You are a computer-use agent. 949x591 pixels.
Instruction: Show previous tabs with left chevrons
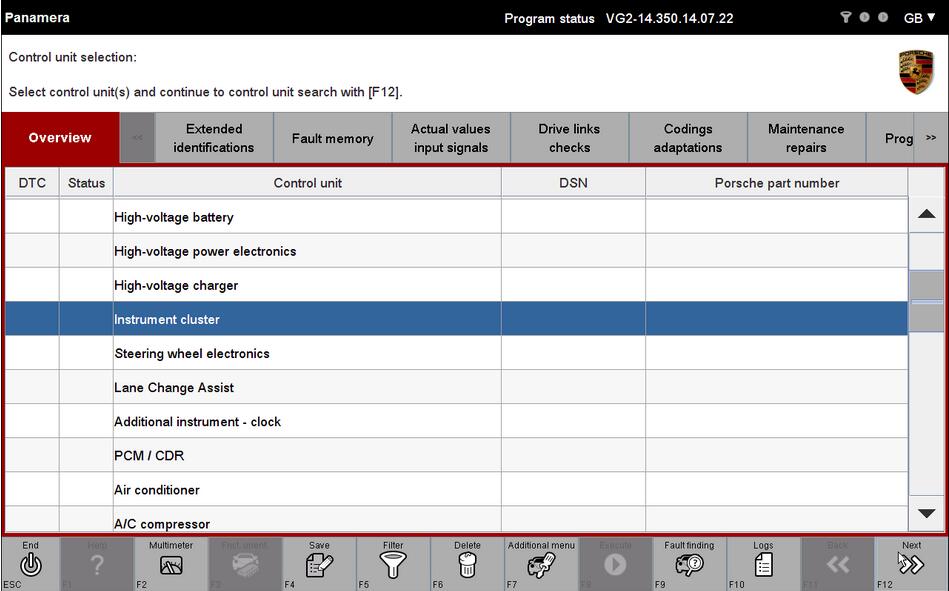(137, 138)
